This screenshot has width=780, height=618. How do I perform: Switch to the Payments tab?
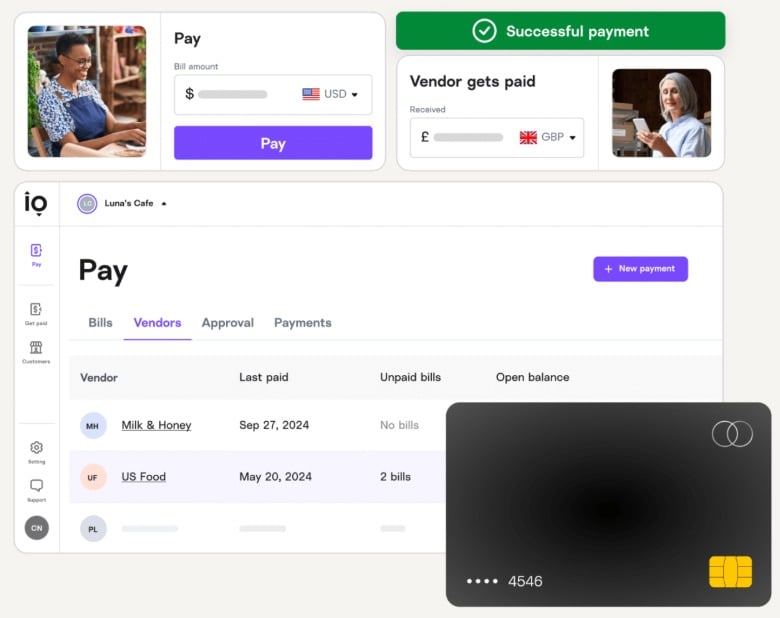(x=303, y=323)
